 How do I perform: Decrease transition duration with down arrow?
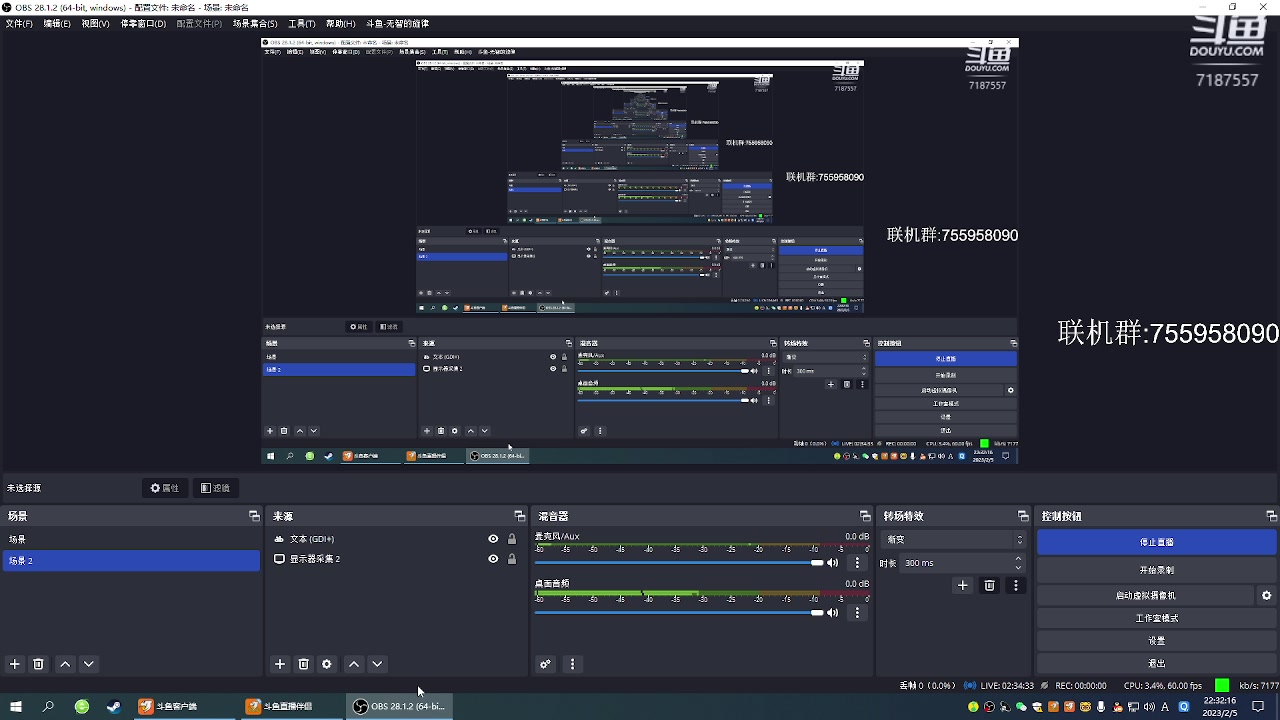[1019, 567]
